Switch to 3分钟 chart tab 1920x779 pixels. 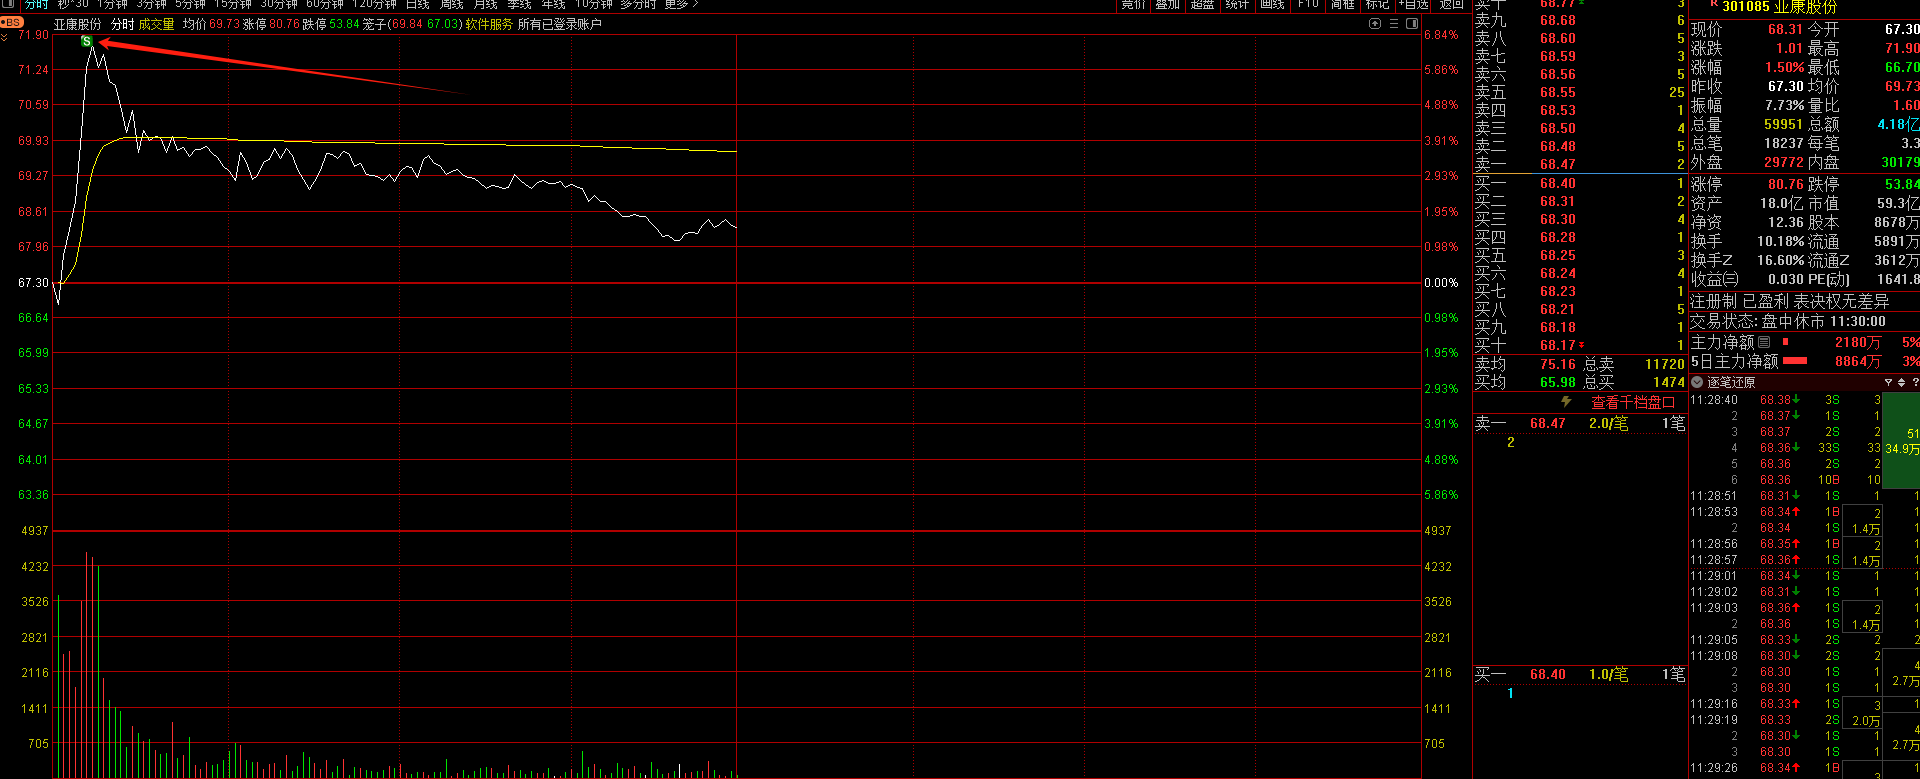tap(151, 5)
